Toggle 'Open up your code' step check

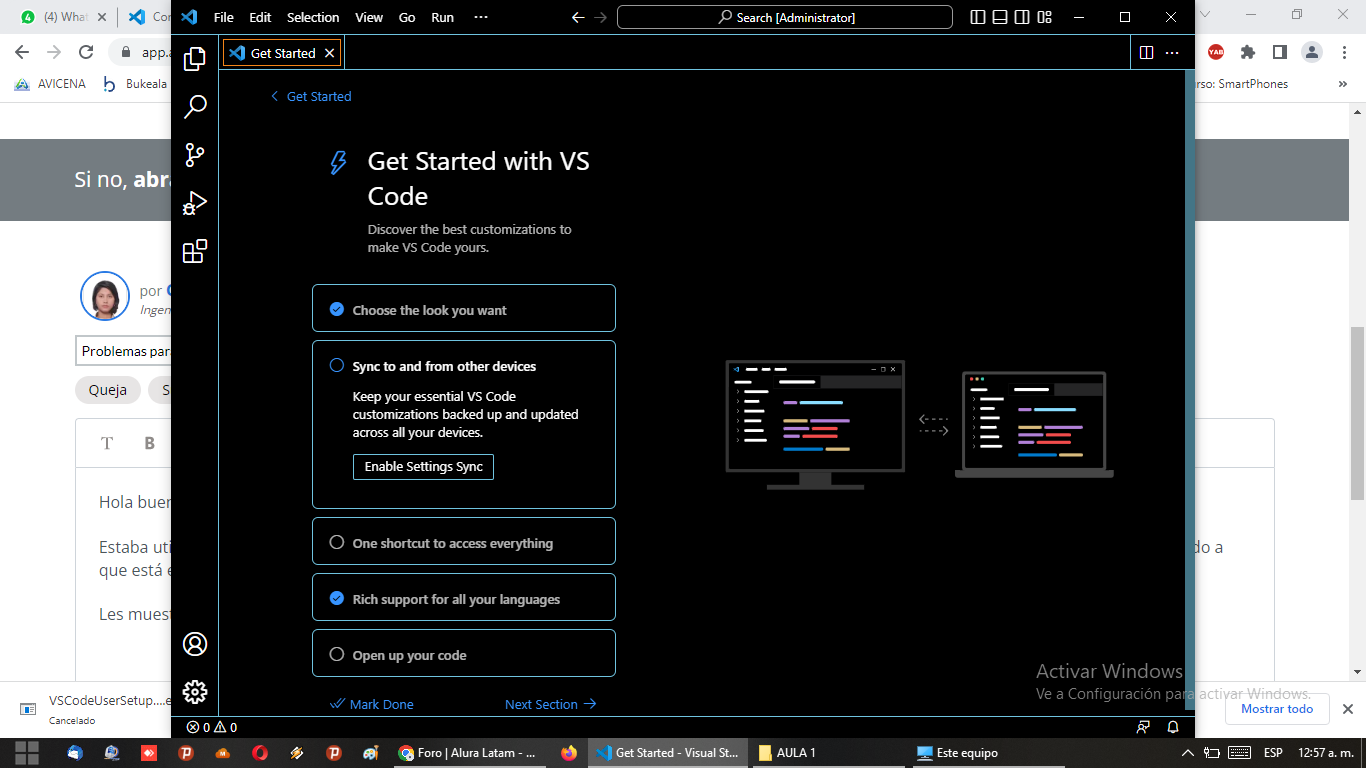pyautogui.click(x=337, y=654)
